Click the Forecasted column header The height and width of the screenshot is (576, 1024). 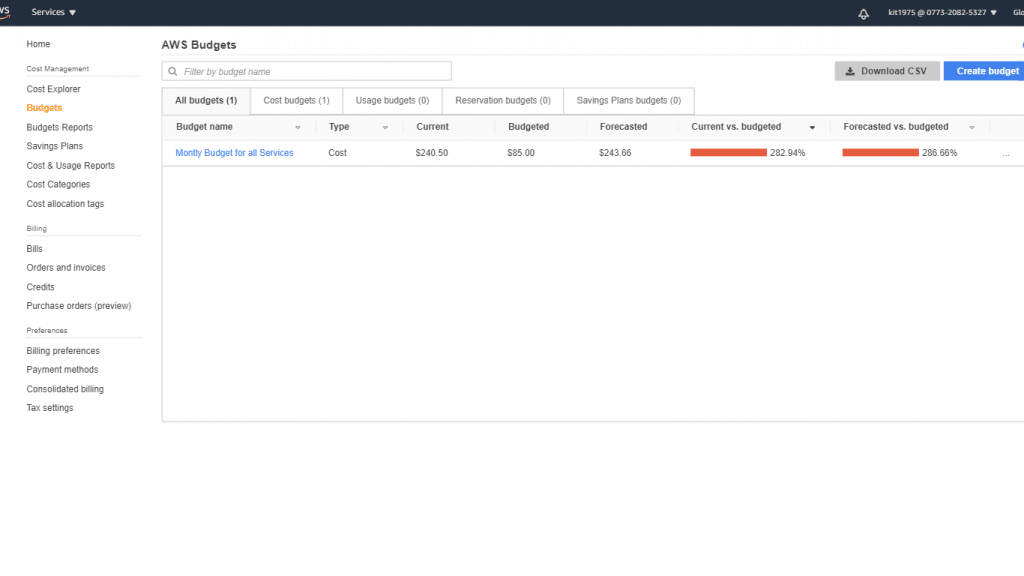(624, 127)
